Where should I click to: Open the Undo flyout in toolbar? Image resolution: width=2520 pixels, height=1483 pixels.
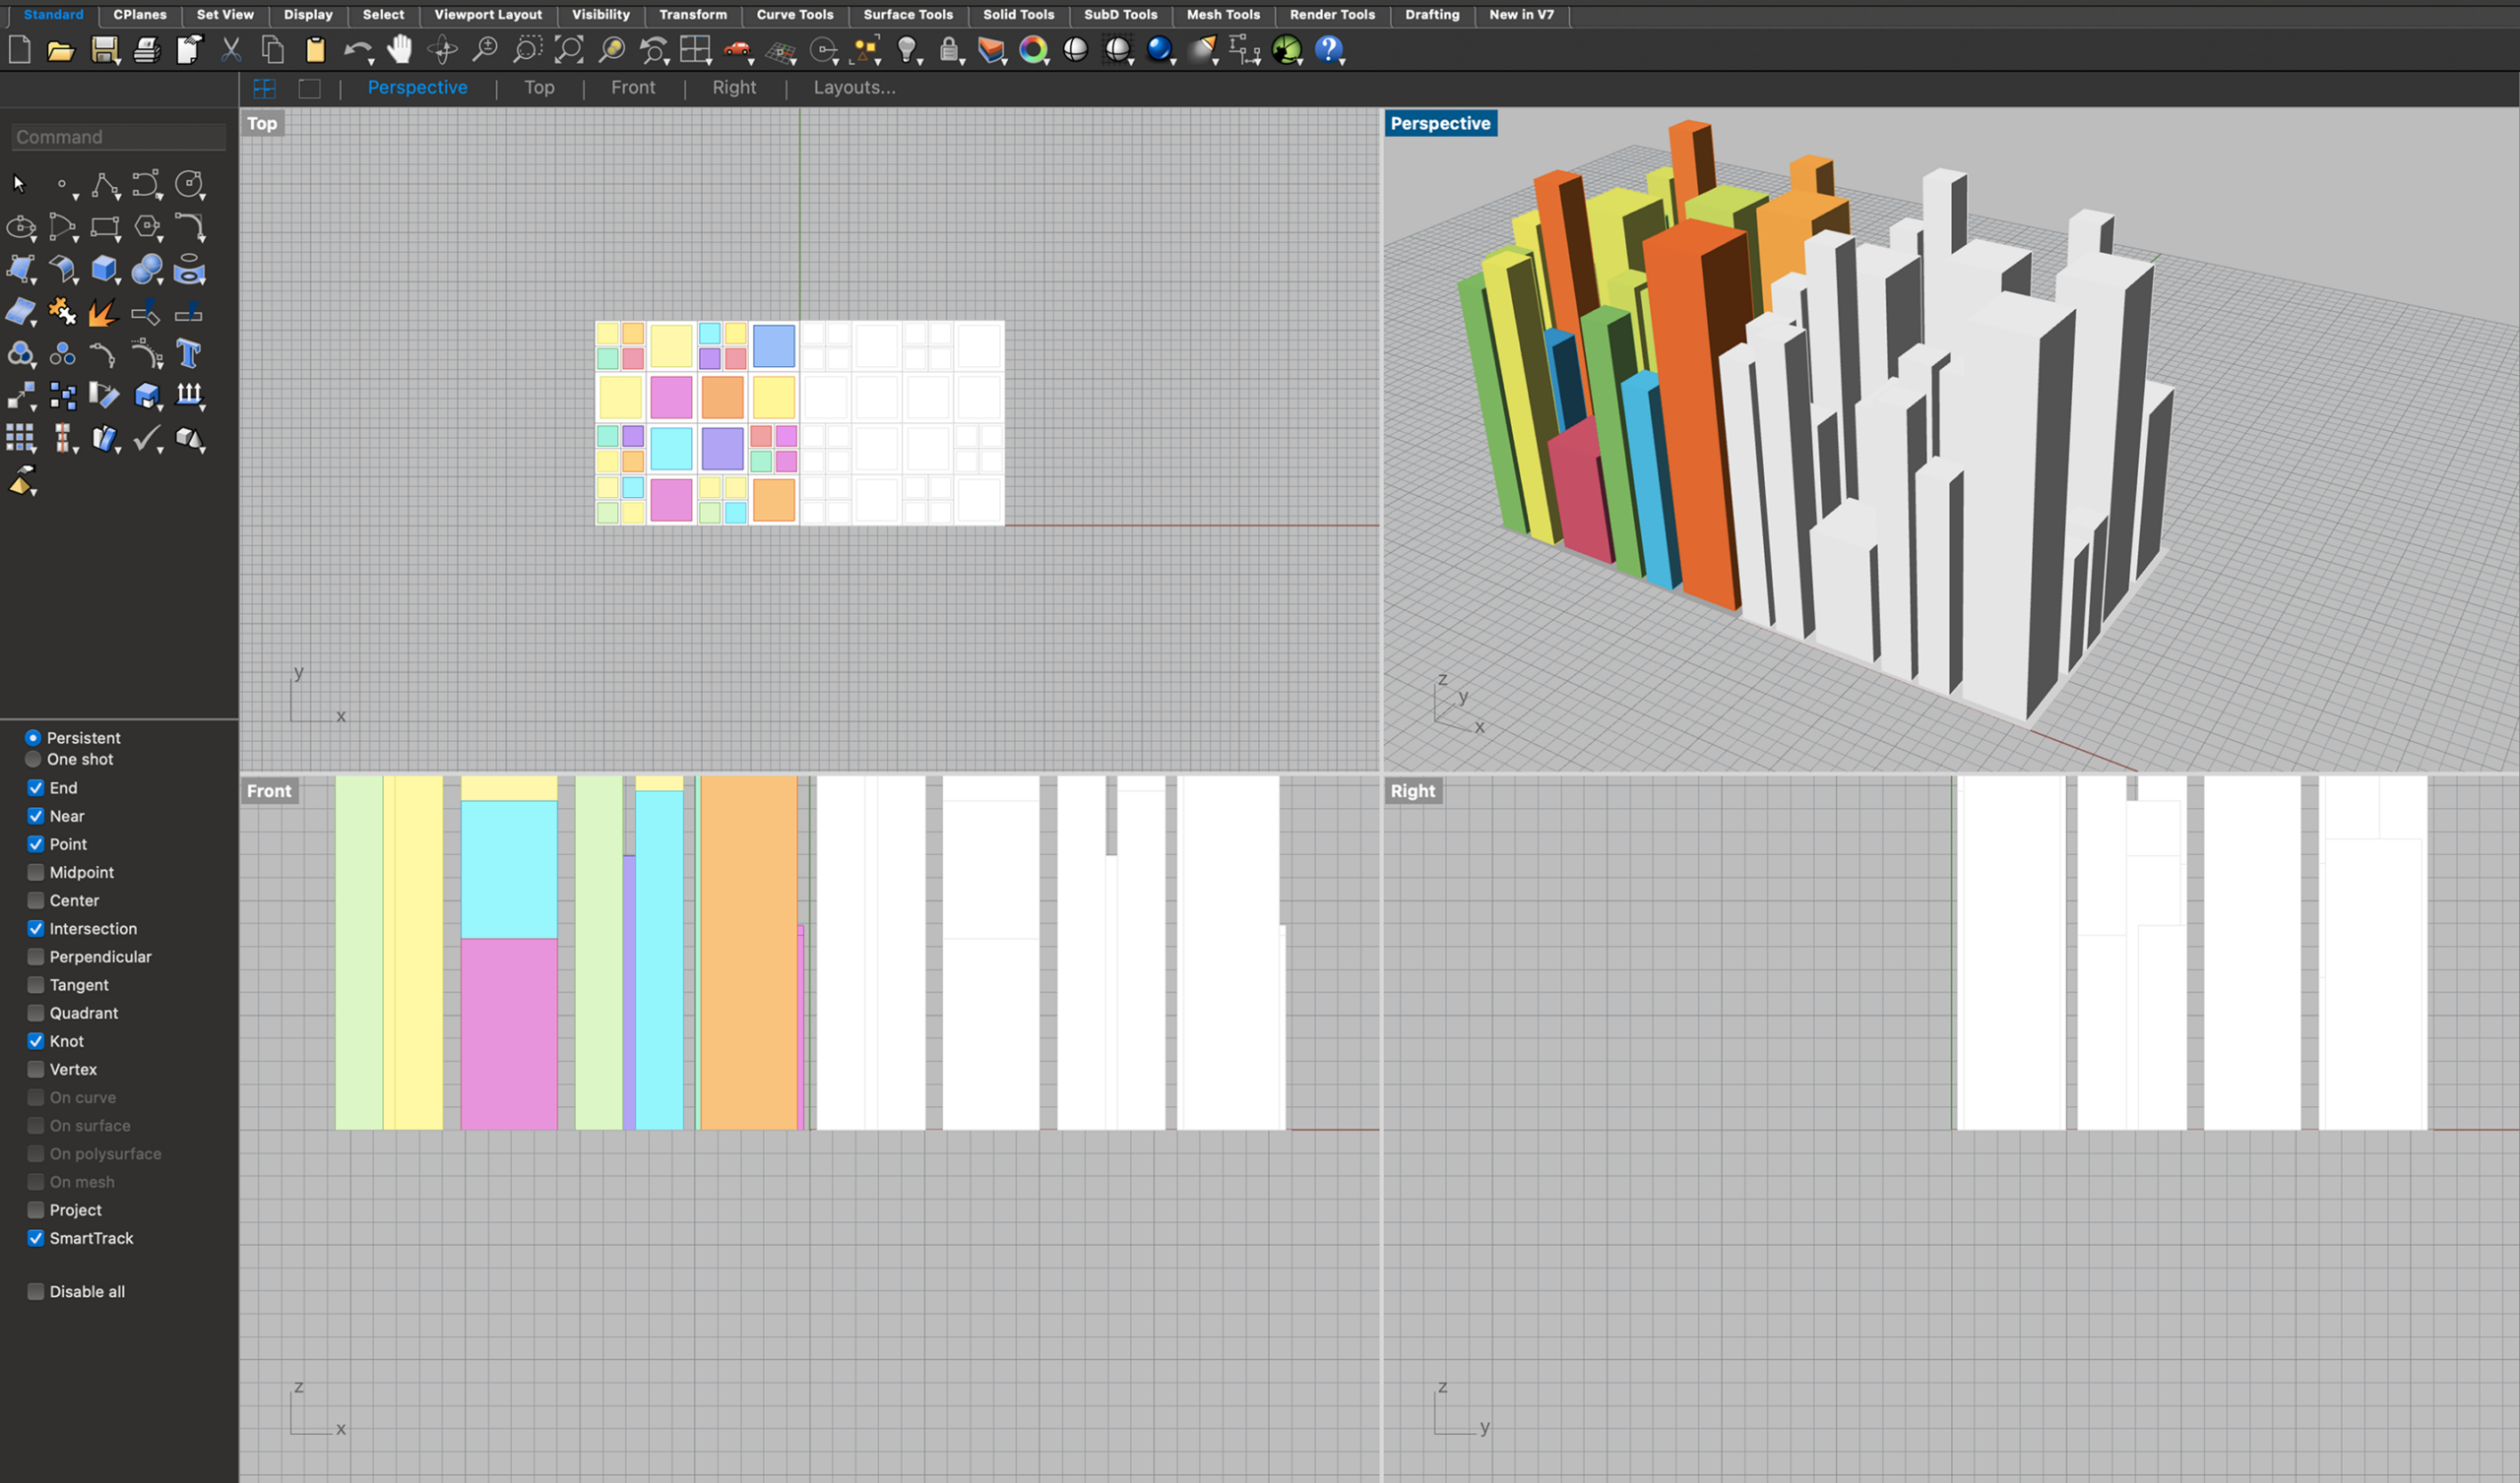(371, 62)
